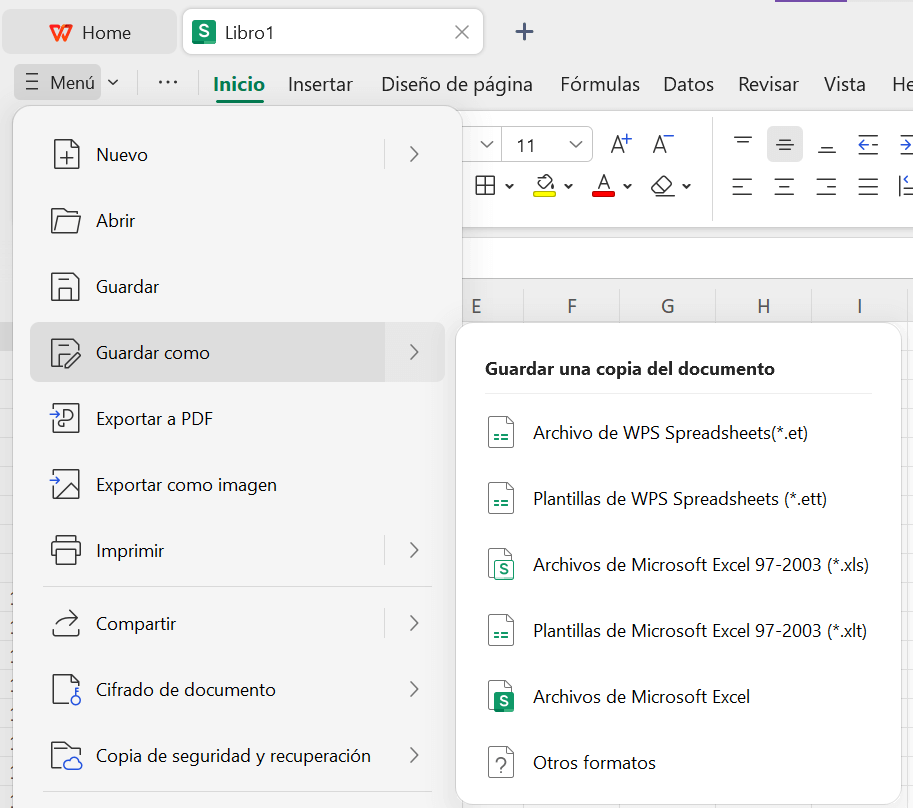The height and width of the screenshot is (808, 913).
Task: Click the Menú button
Action: tap(60, 83)
